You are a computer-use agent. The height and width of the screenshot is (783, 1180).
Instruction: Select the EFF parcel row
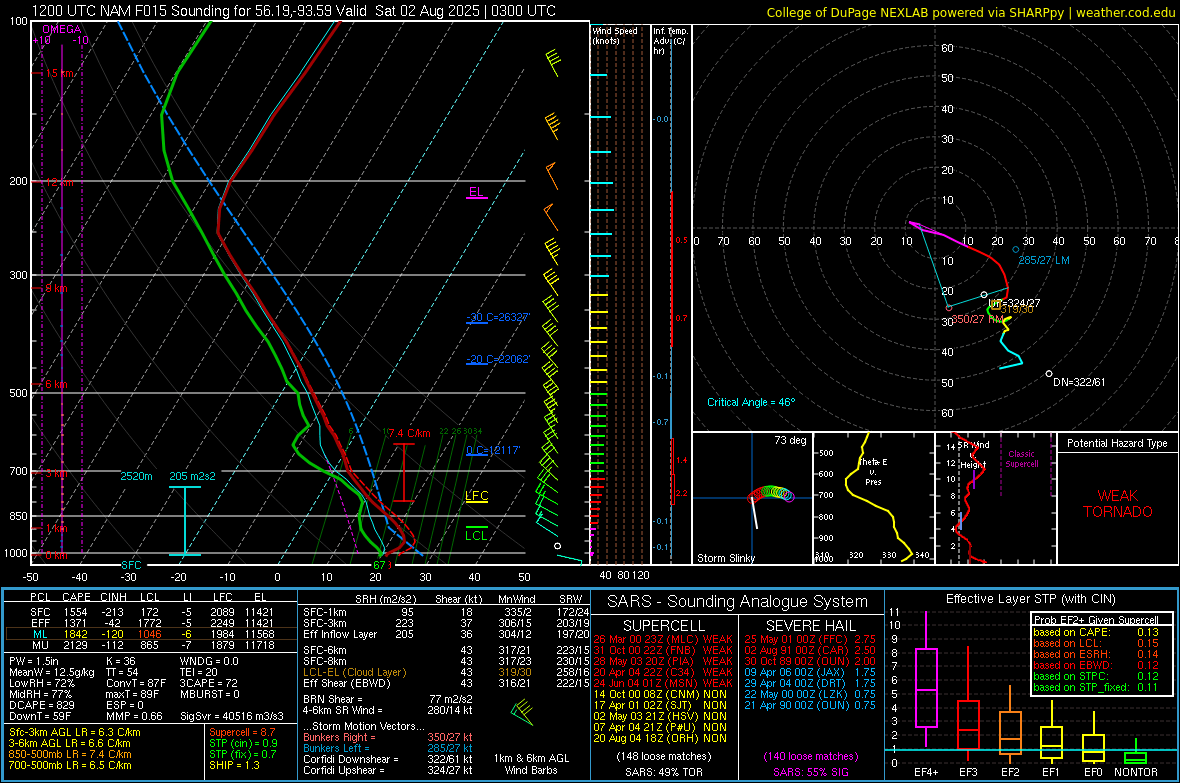(151, 623)
